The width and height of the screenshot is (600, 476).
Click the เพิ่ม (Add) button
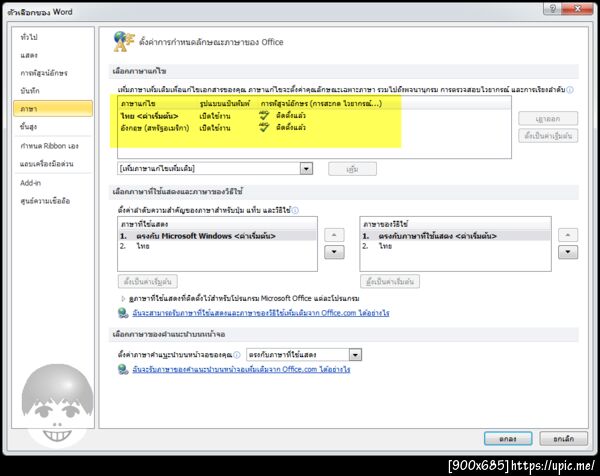click(352, 169)
